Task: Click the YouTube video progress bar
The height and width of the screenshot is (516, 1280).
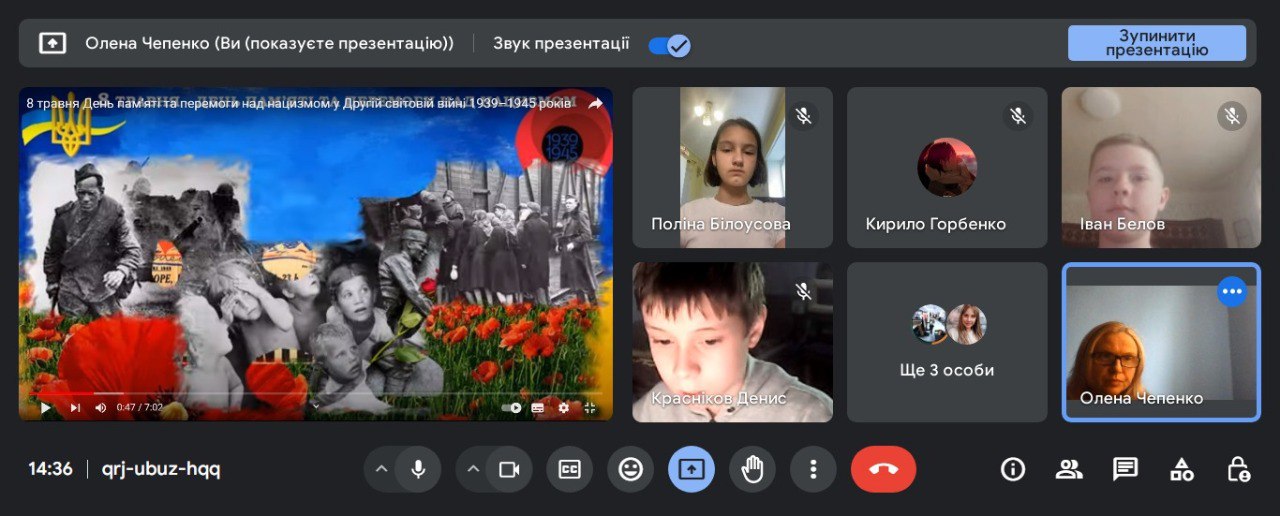Action: [x=300, y=394]
